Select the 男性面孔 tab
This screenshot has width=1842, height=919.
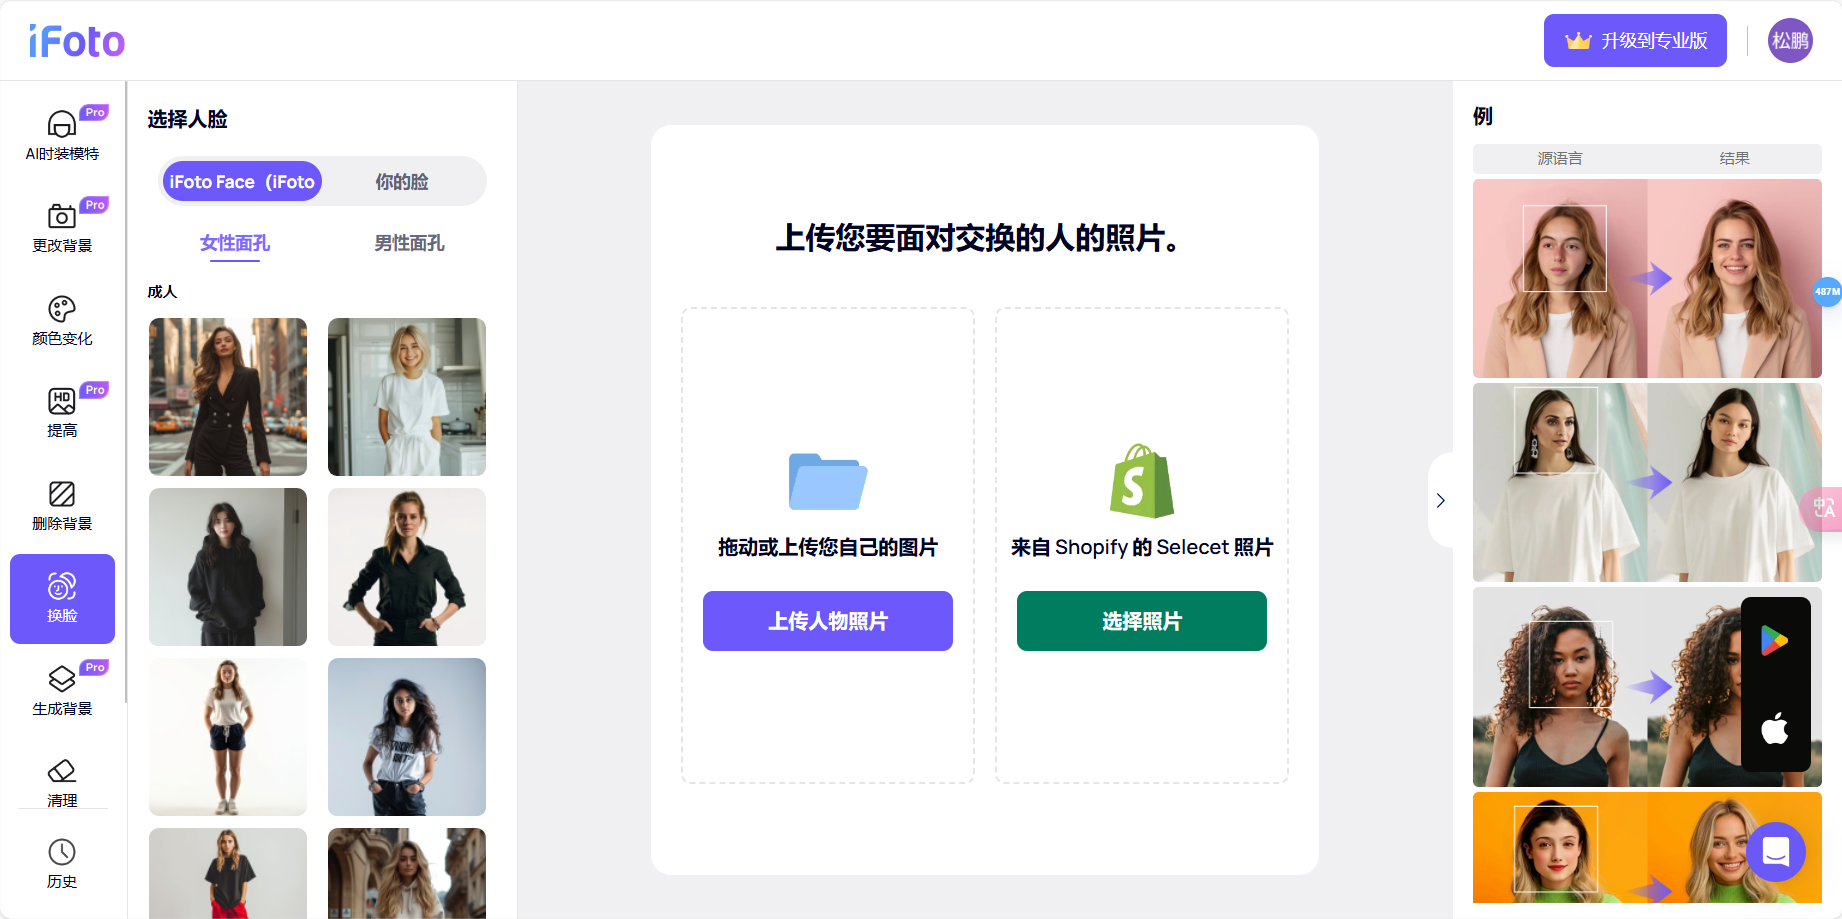410,243
